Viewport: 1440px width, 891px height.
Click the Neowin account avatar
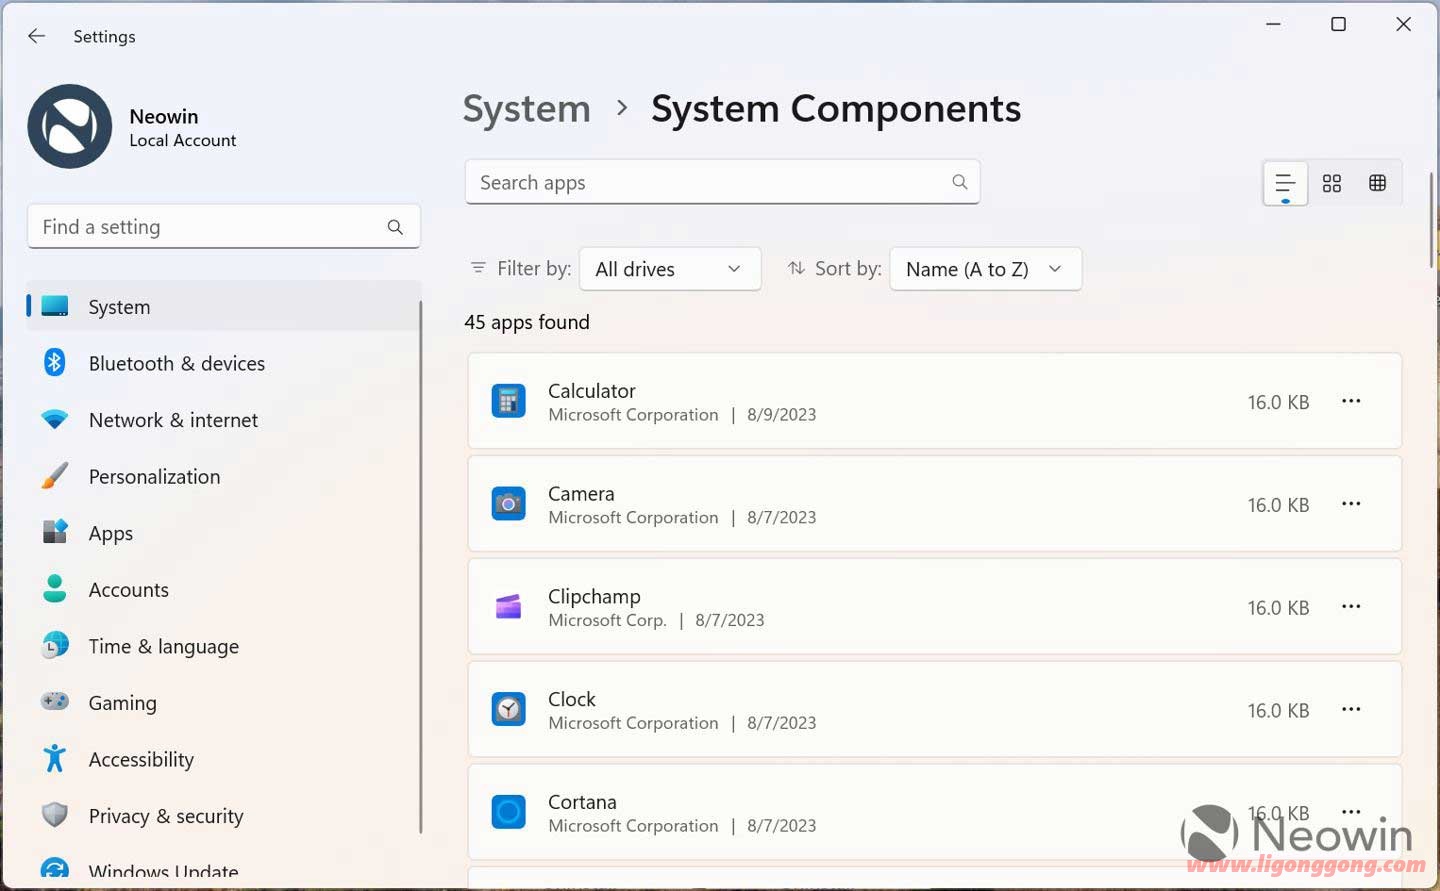[70, 126]
